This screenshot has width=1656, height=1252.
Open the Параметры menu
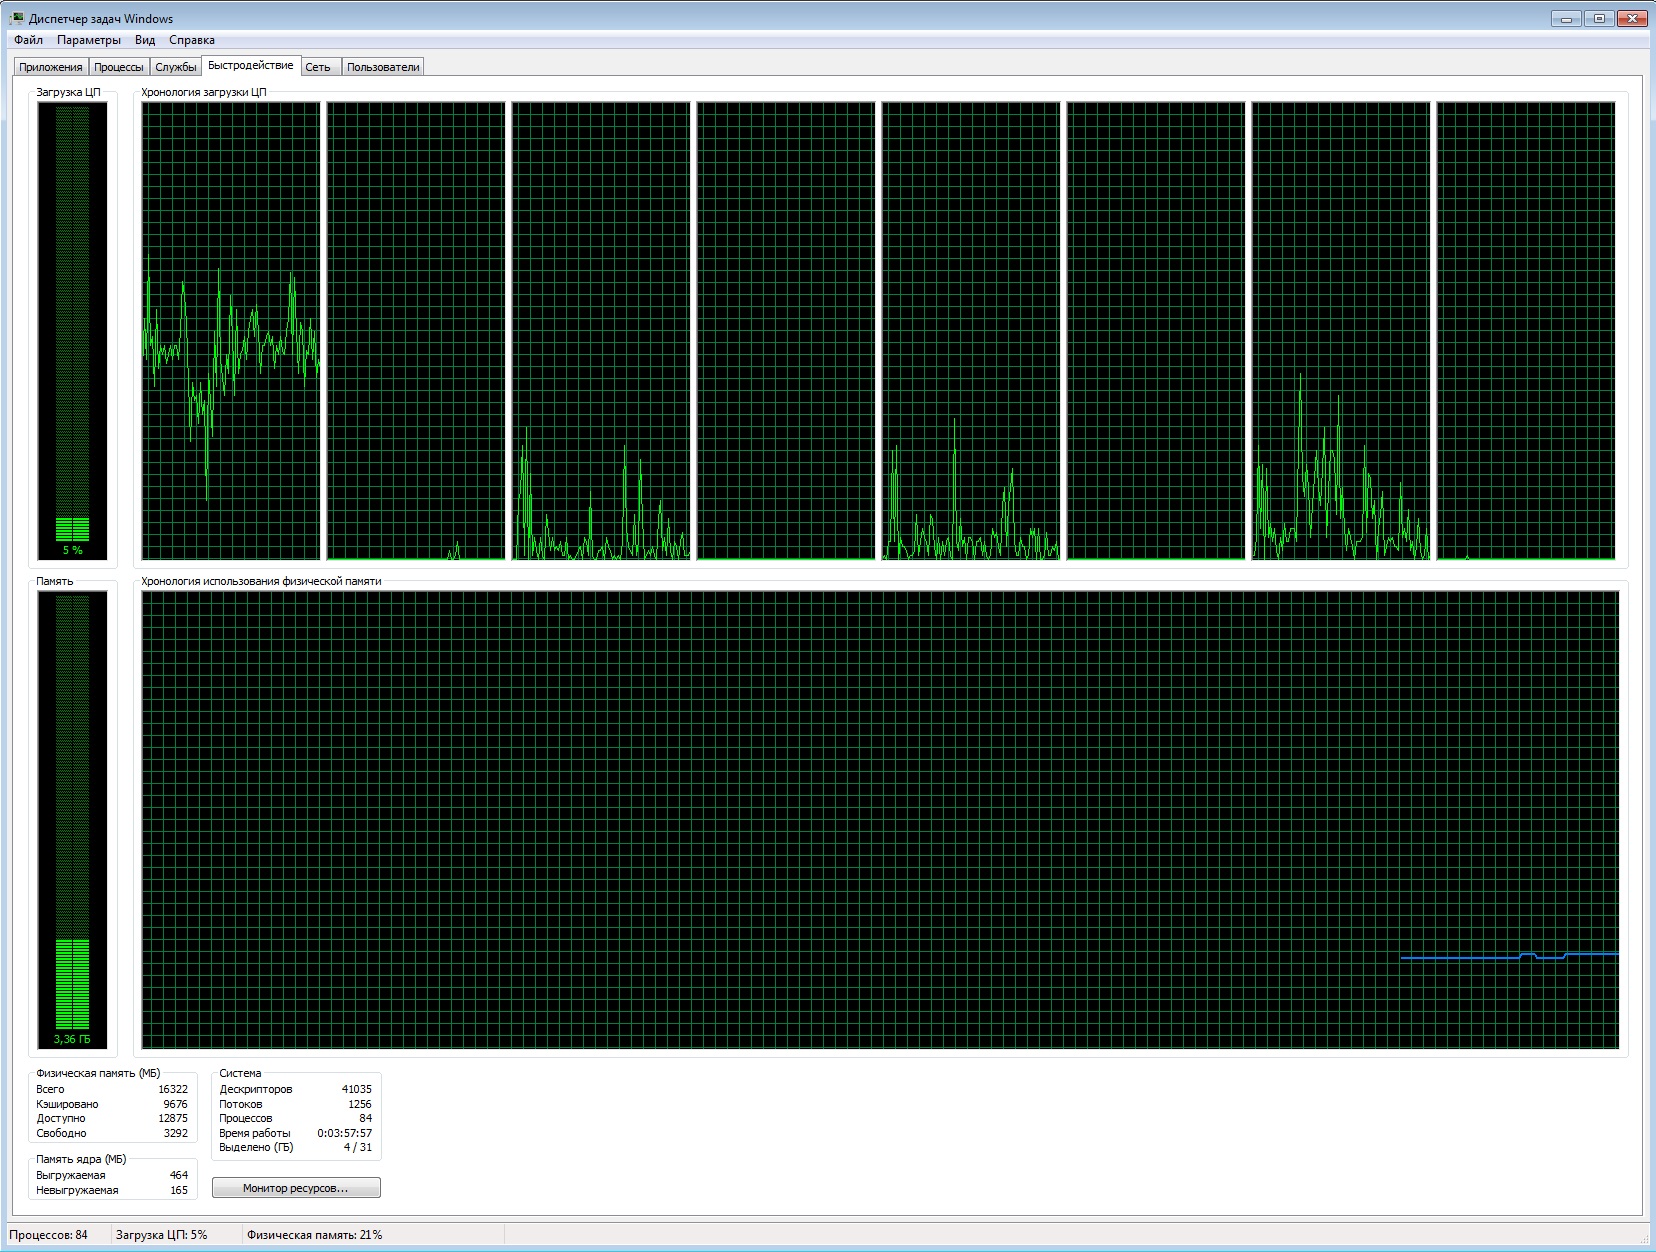[x=89, y=40]
